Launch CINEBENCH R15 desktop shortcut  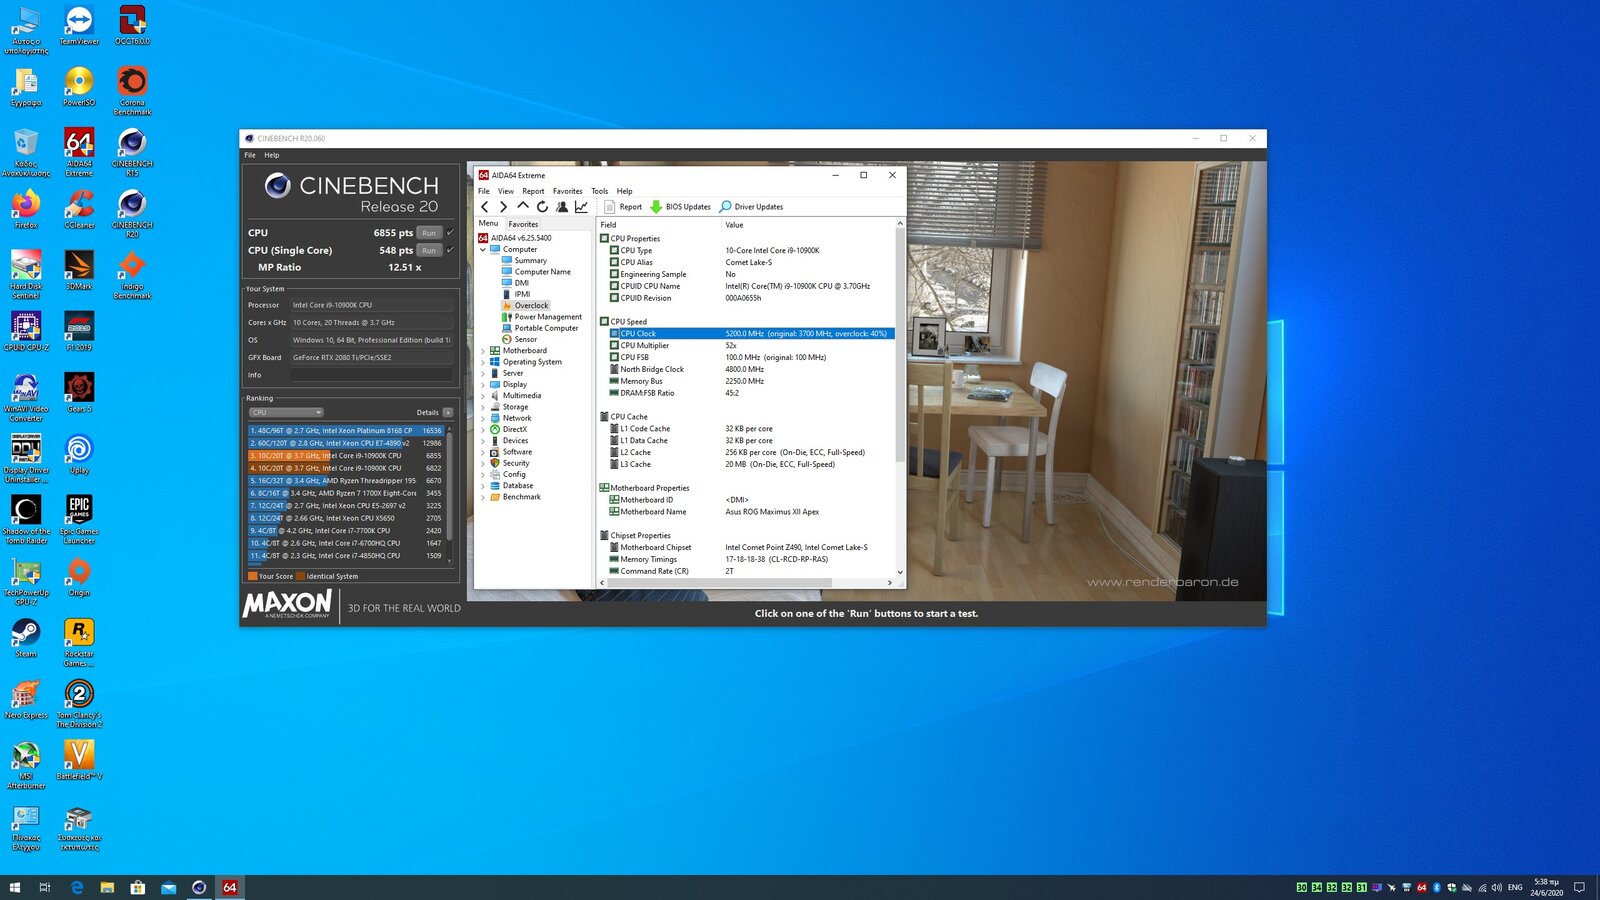[x=132, y=152]
